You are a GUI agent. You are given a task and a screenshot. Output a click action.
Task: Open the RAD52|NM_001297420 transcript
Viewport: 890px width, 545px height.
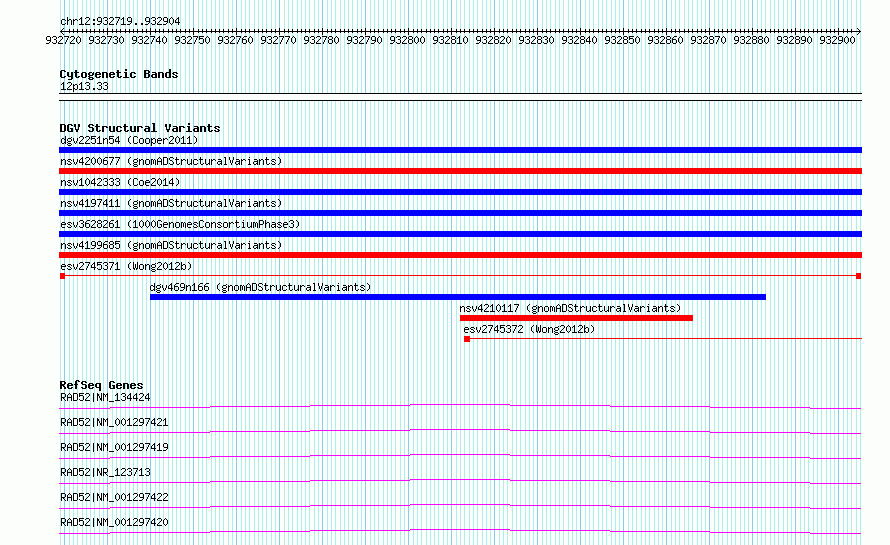(x=114, y=522)
